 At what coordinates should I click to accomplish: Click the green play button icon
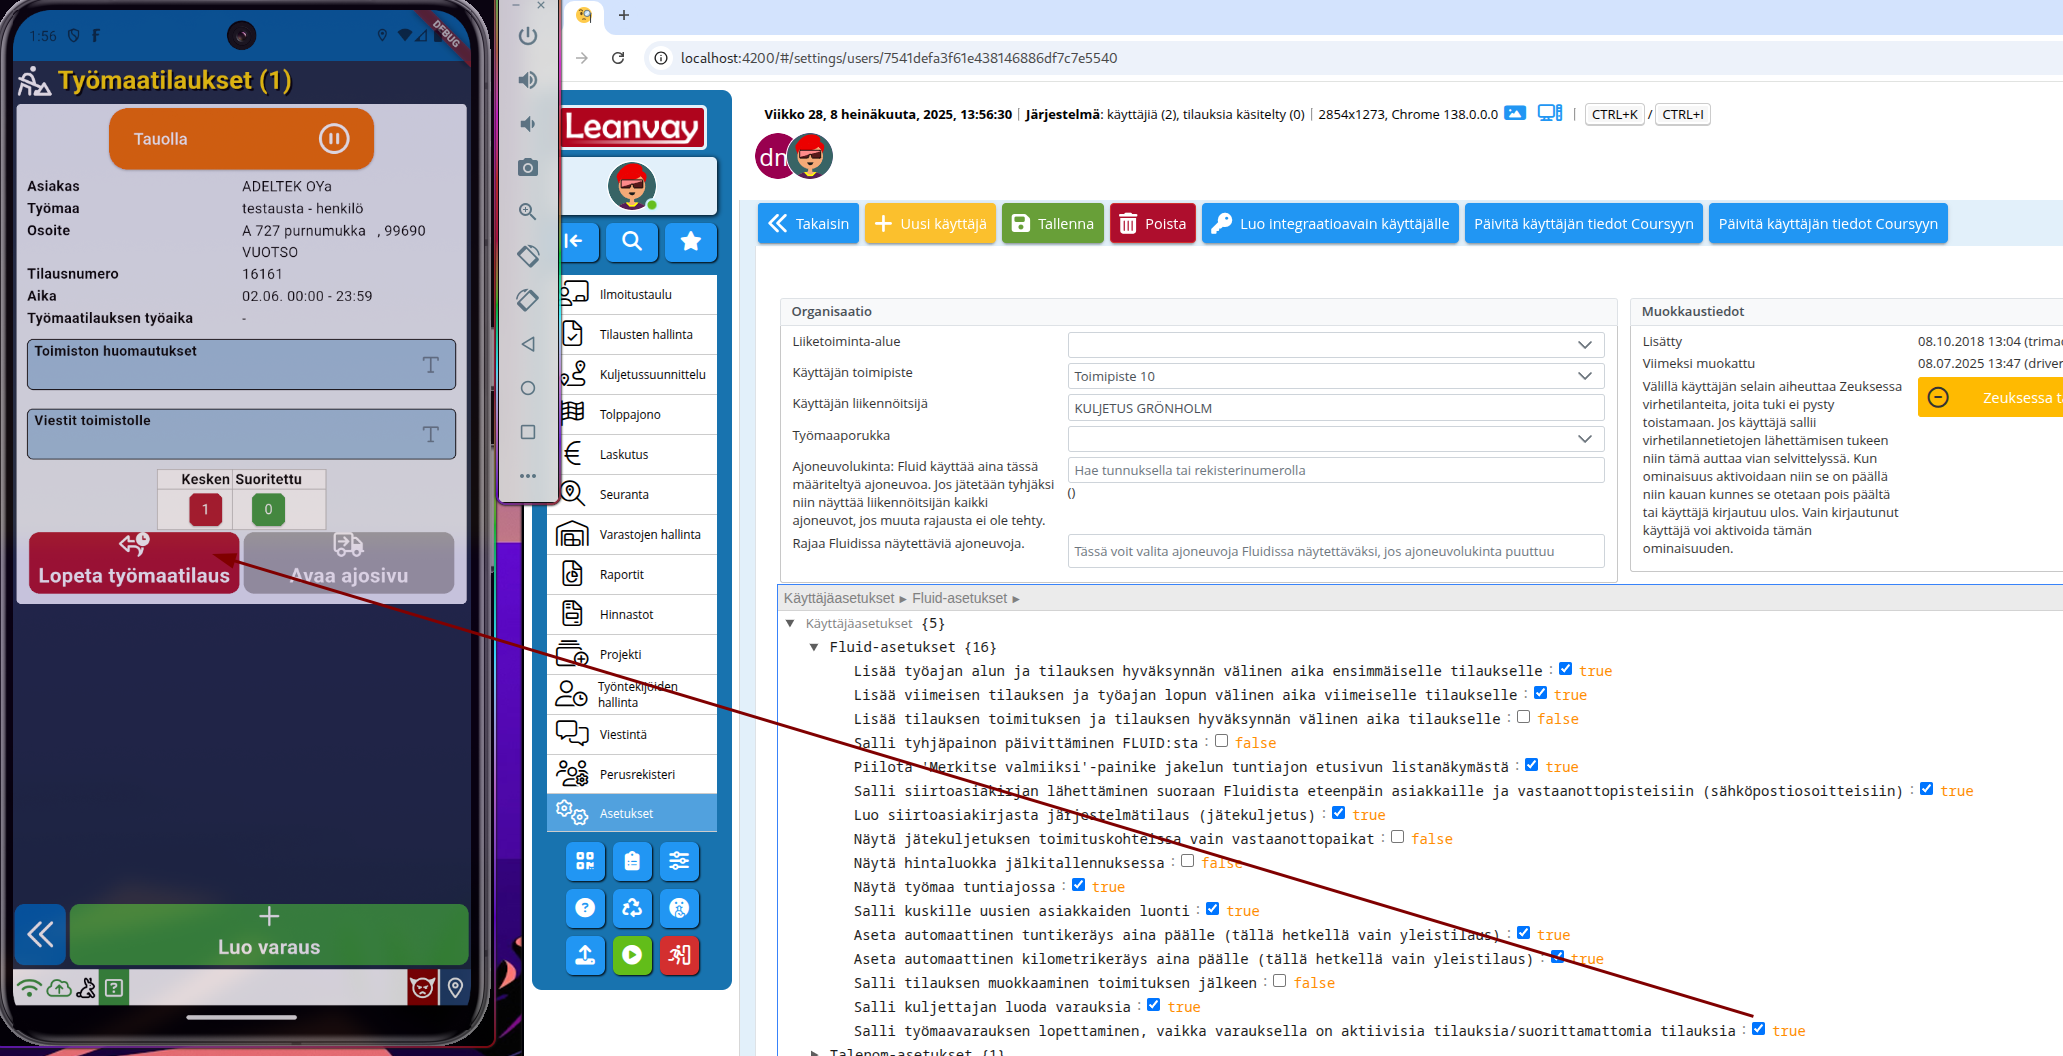coord(632,955)
